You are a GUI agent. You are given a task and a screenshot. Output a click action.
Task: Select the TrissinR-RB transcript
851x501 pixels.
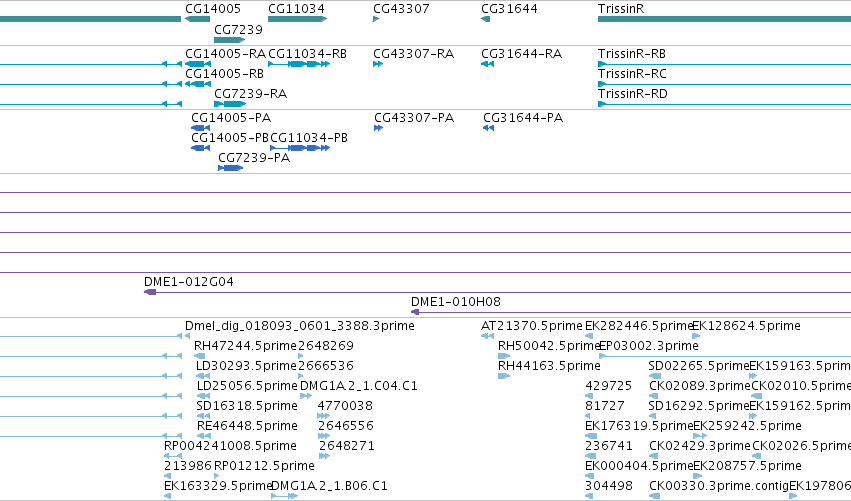632,54
